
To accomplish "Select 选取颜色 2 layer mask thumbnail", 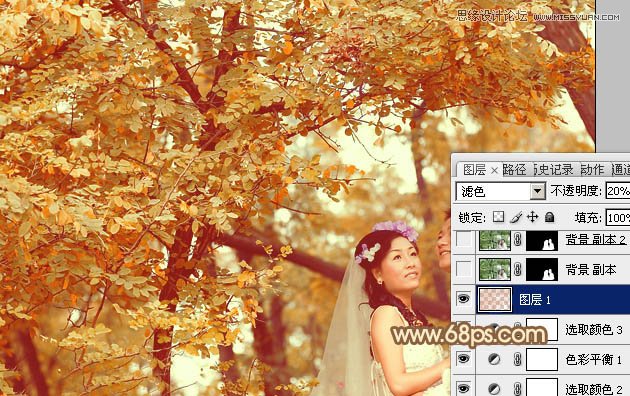I will pos(542,387).
